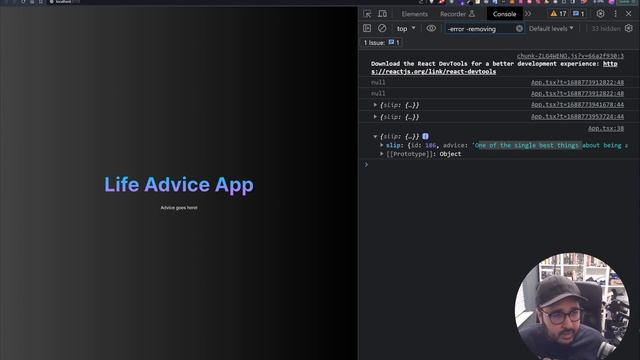This screenshot has width=640, height=360.
Task: Open source link of the first null log
Action: (577, 82)
